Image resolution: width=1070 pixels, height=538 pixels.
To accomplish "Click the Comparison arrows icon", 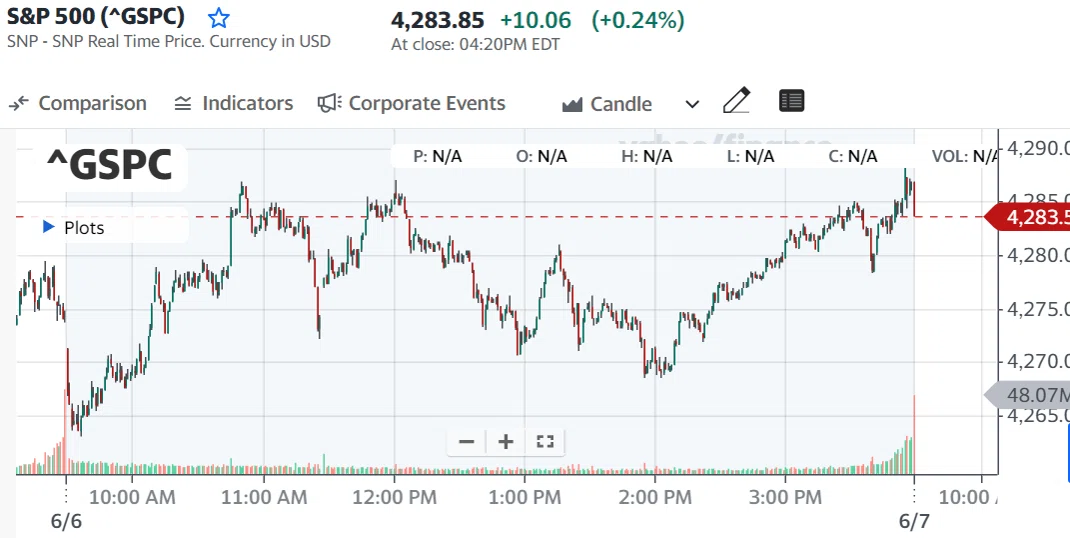I will click(x=18, y=103).
